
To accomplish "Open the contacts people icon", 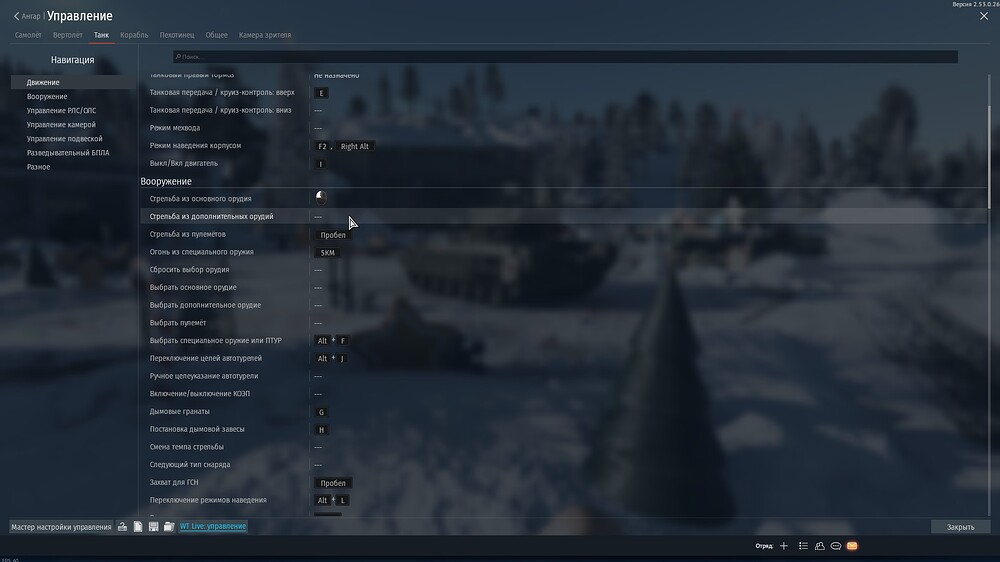I will [820, 546].
